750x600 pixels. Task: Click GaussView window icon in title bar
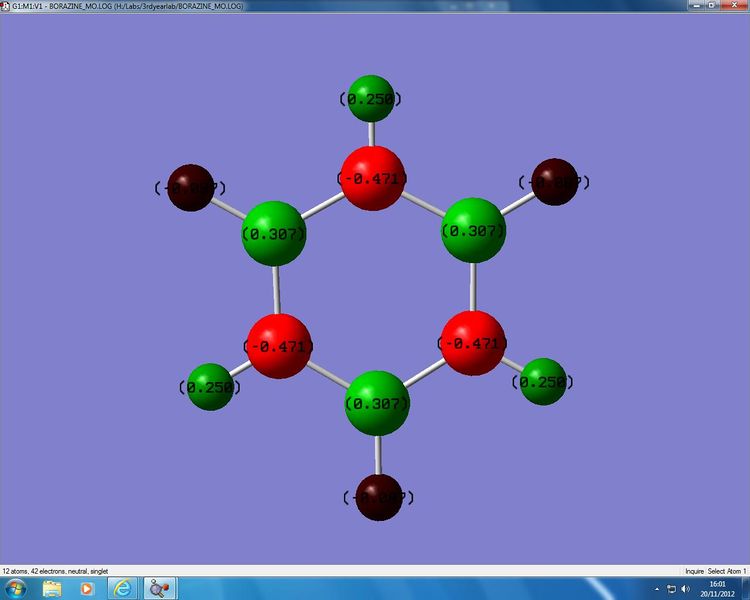[x=5, y=6]
